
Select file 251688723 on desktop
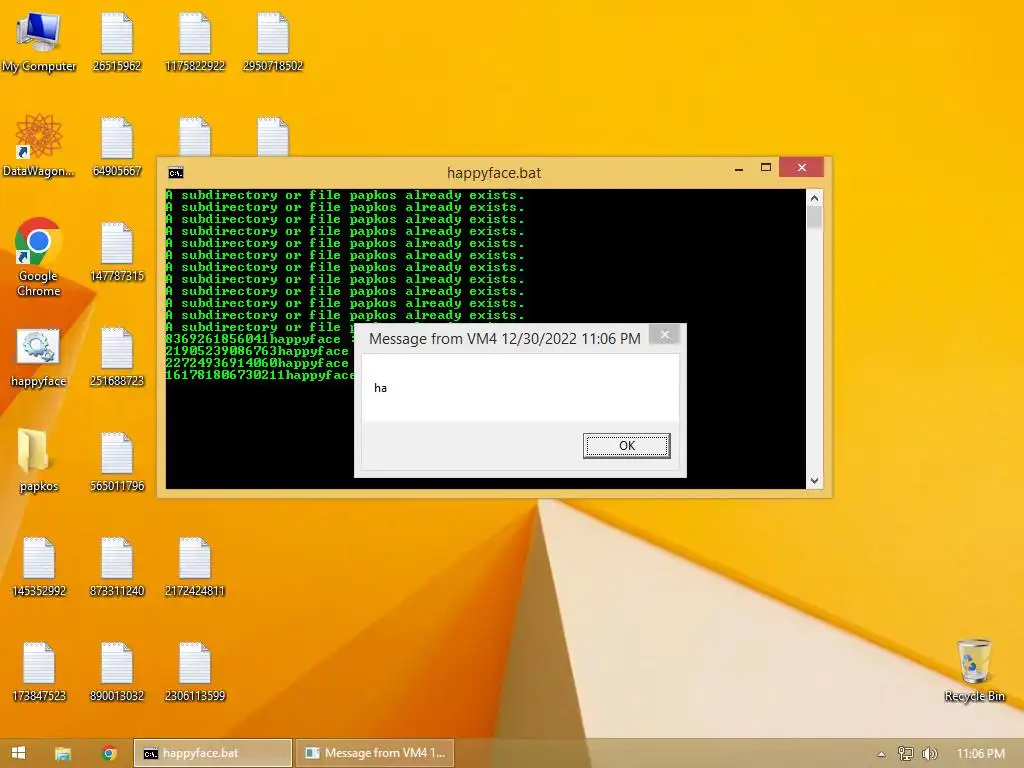click(x=117, y=358)
